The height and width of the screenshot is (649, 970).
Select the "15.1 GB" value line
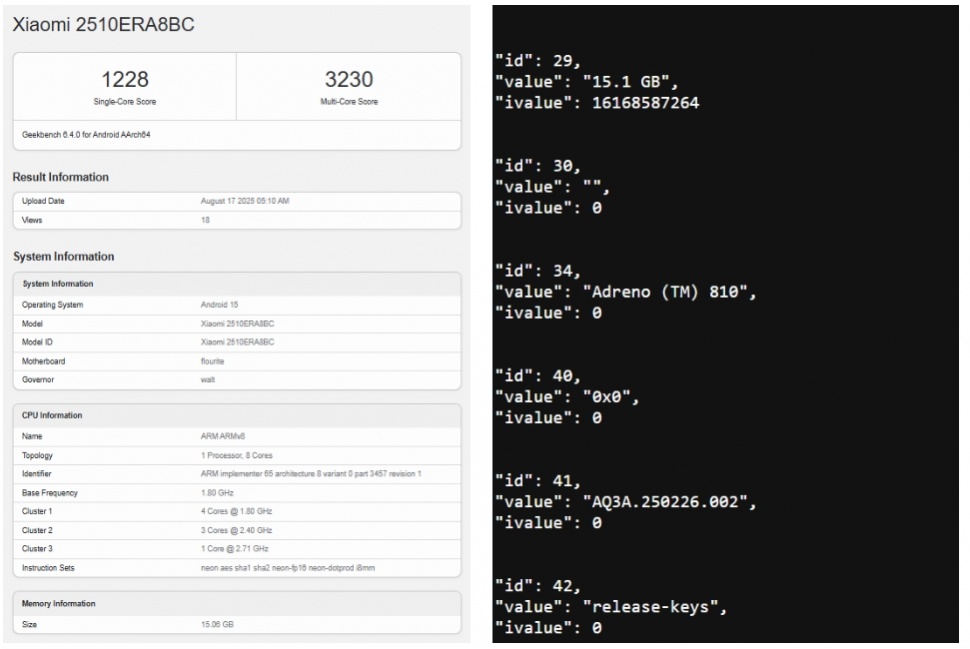point(586,82)
